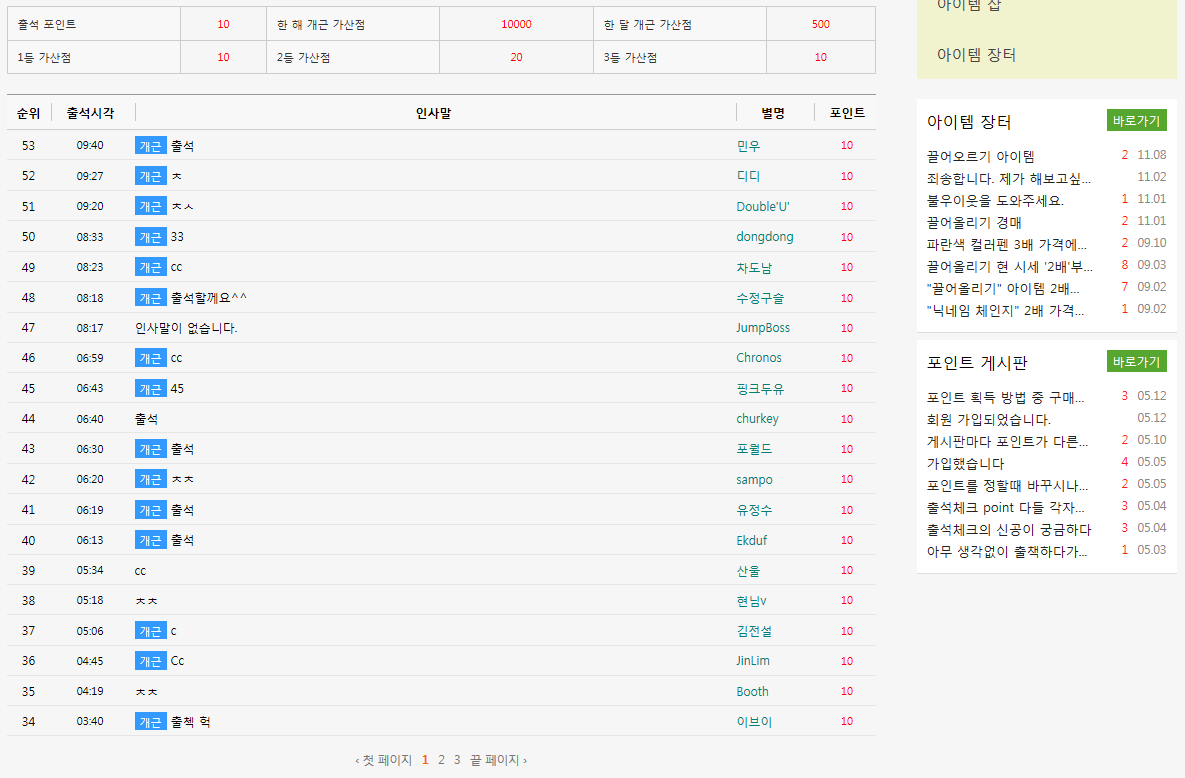The height and width of the screenshot is (778, 1185).
Task: Open the post '끌어오르기 아이템'
Action: click(980, 156)
